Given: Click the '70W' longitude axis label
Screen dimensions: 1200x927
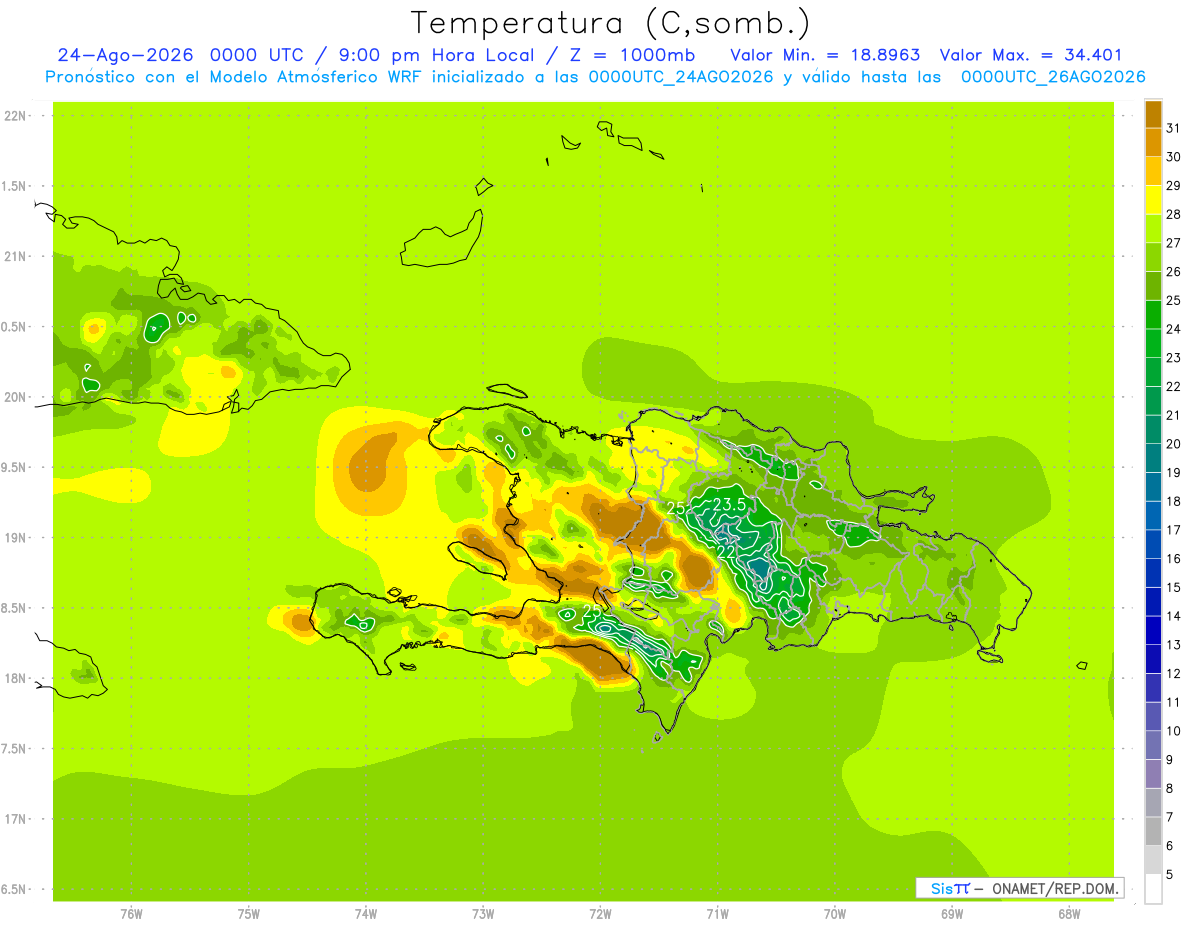Looking at the screenshot, I should click(x=835, y=914).
